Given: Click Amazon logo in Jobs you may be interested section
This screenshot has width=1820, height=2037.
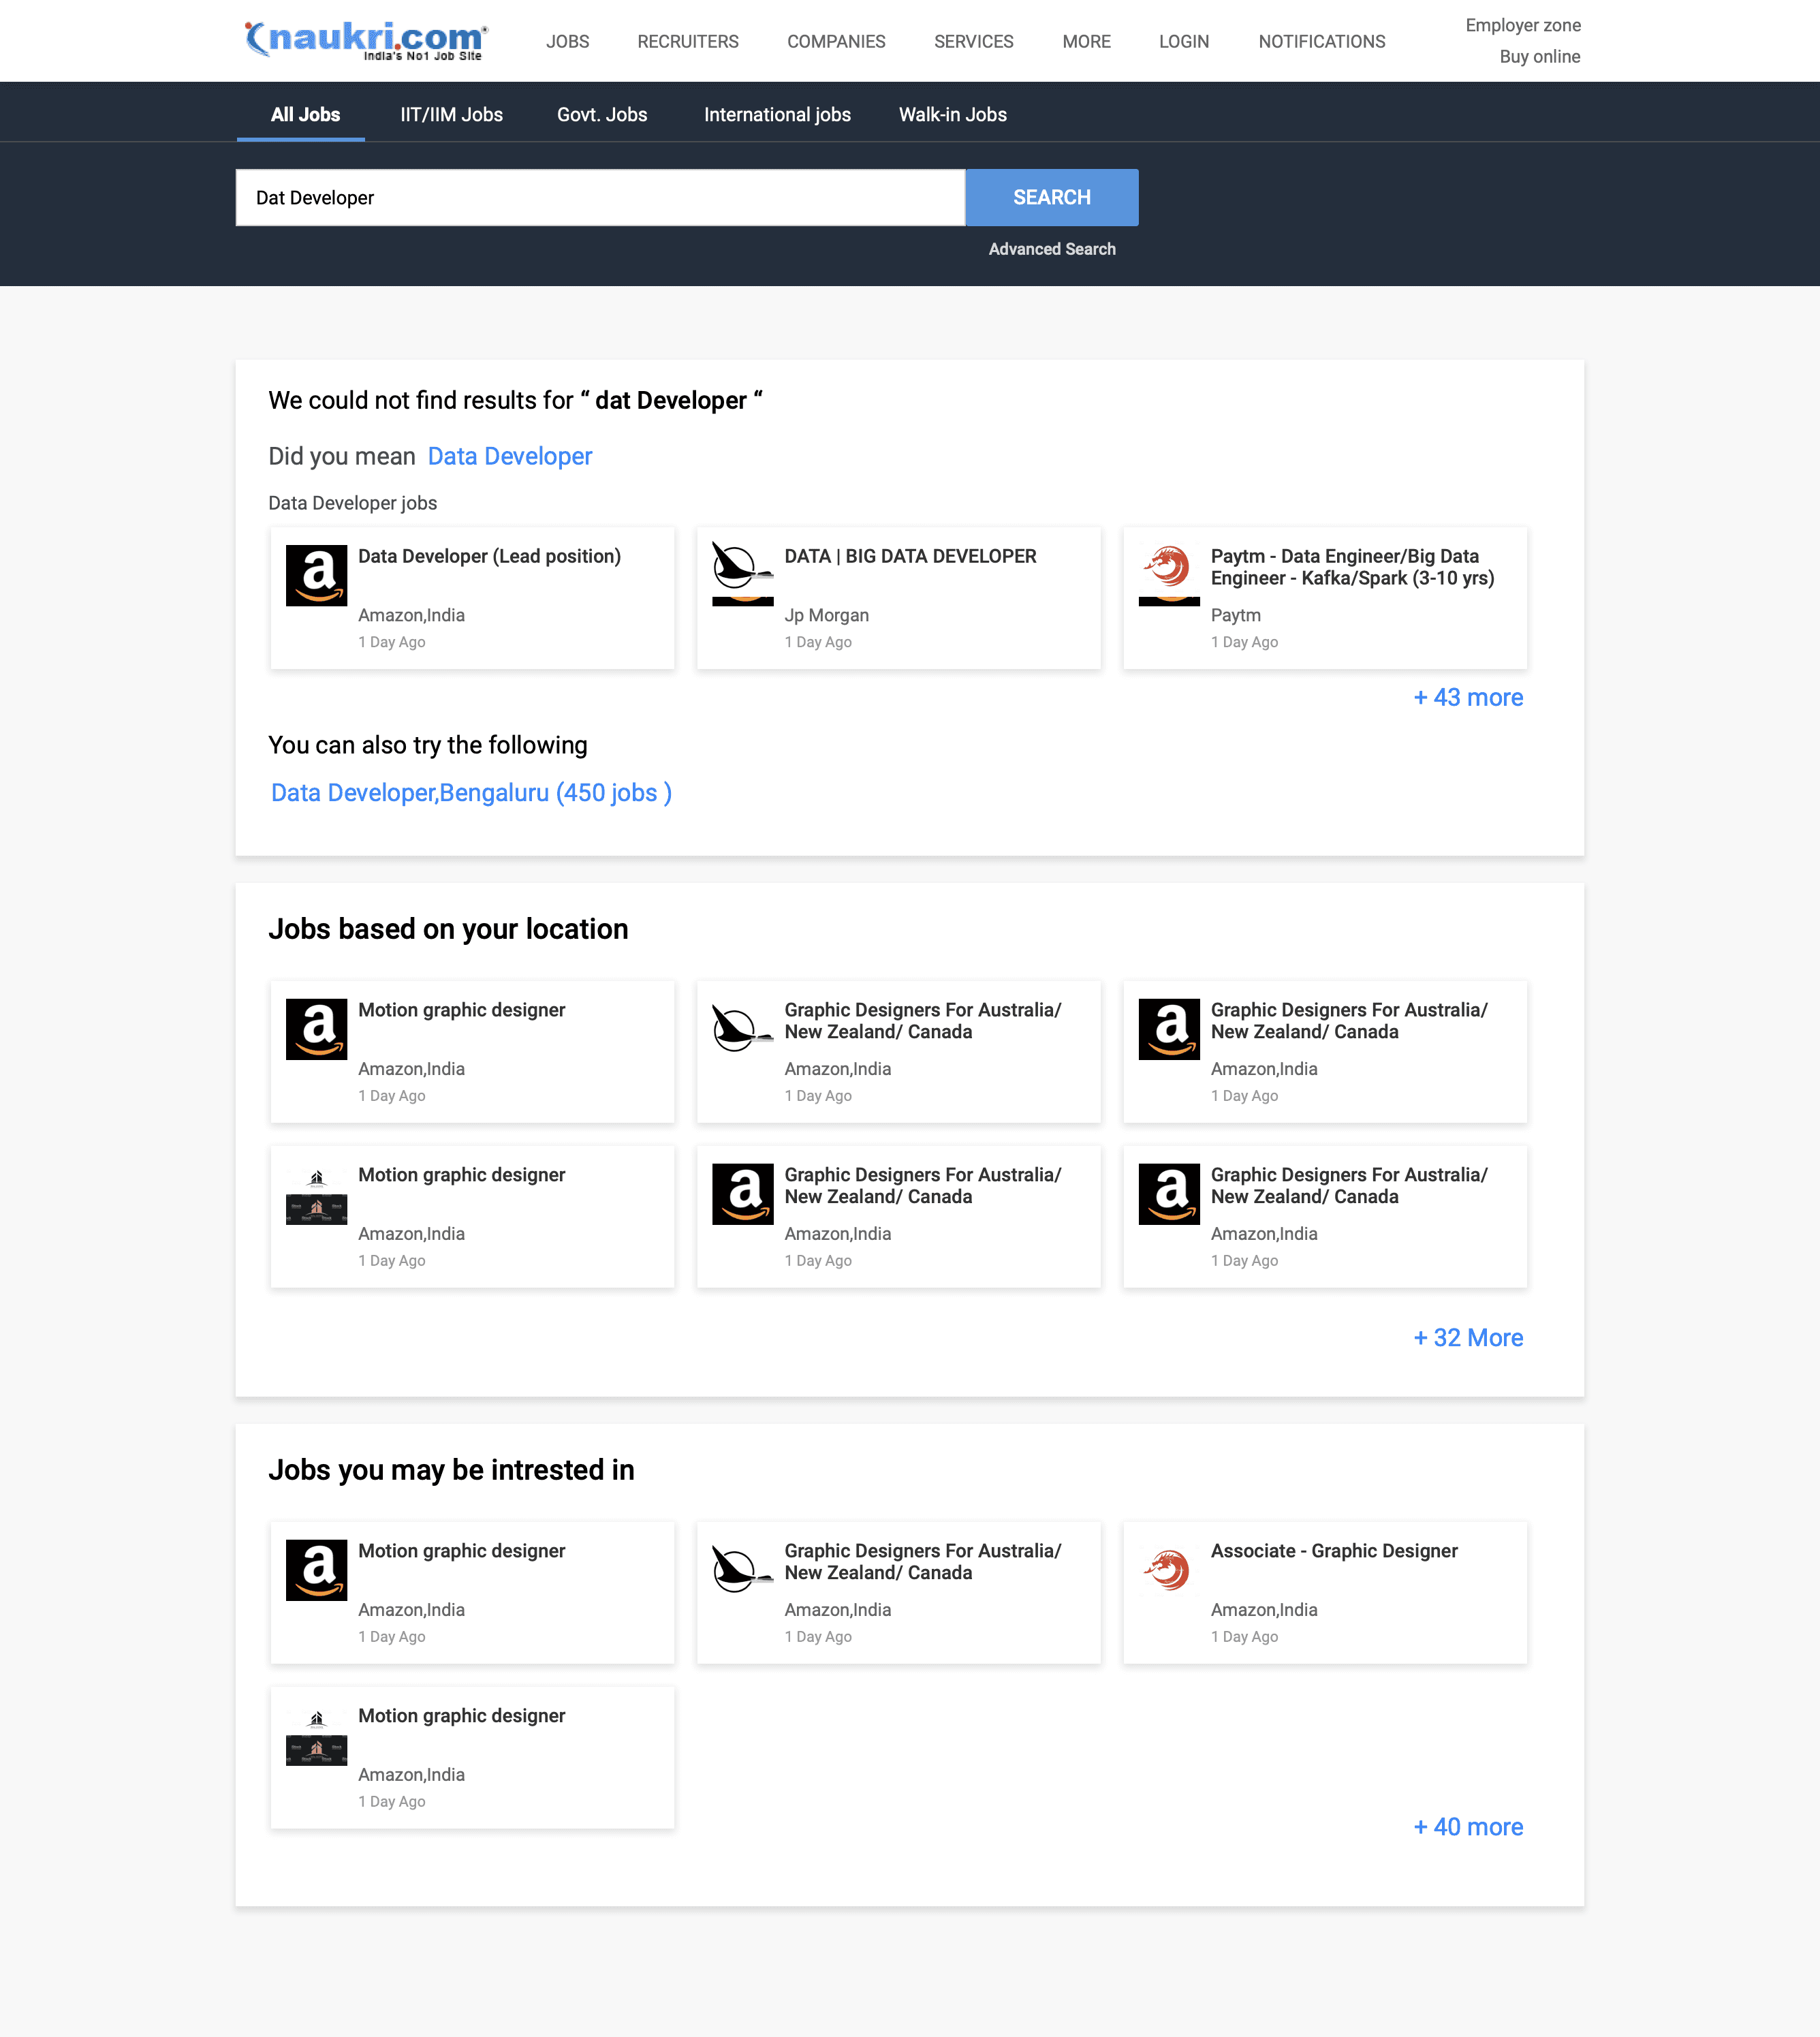Looking at the screenshot, I should click(316, 1569).
